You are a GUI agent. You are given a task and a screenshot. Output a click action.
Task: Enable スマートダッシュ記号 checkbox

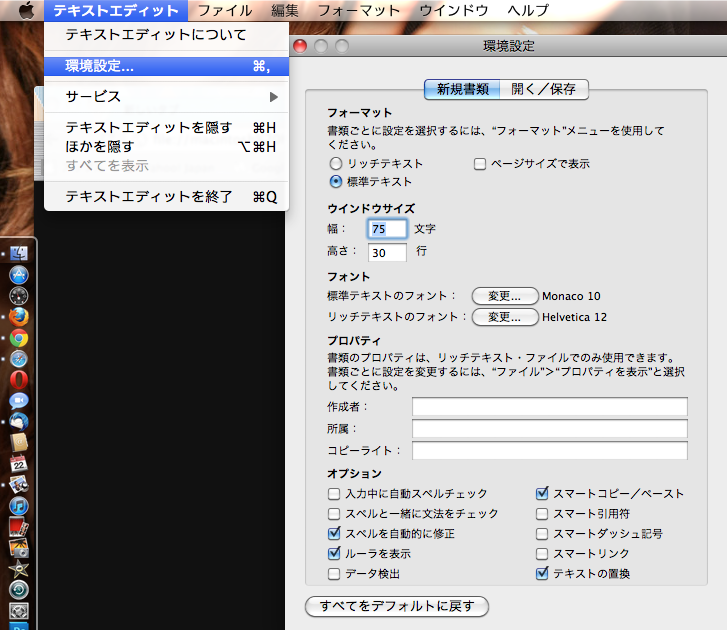[542, 534]
